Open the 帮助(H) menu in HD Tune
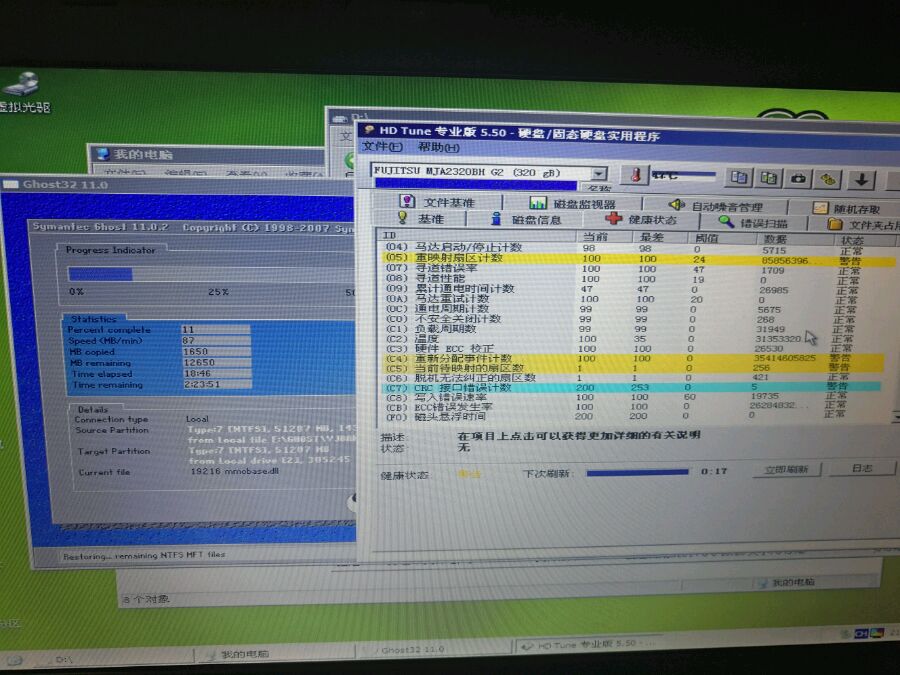900x675 pixels. pyautogui.click(x=439, y=148)
